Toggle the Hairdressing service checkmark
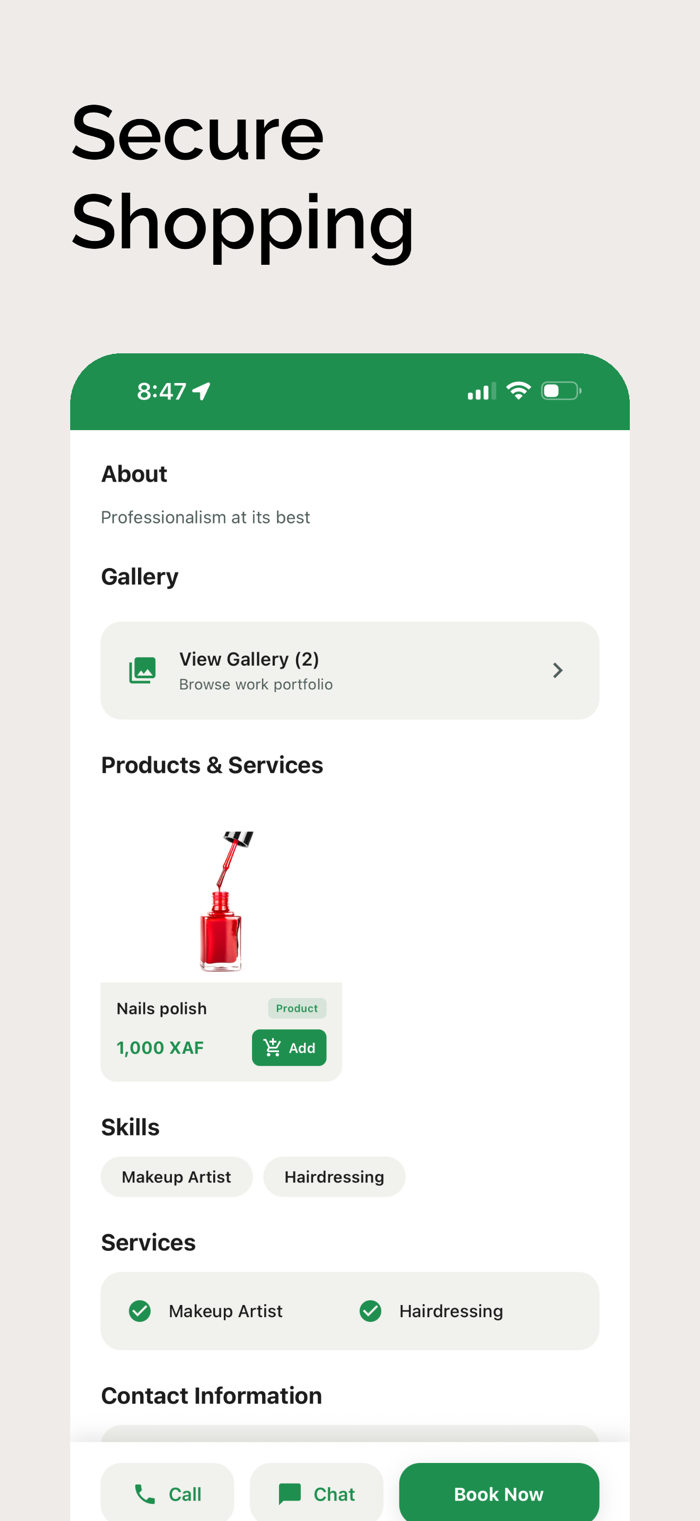The image size is (700, 1521). coord(370,1311)
